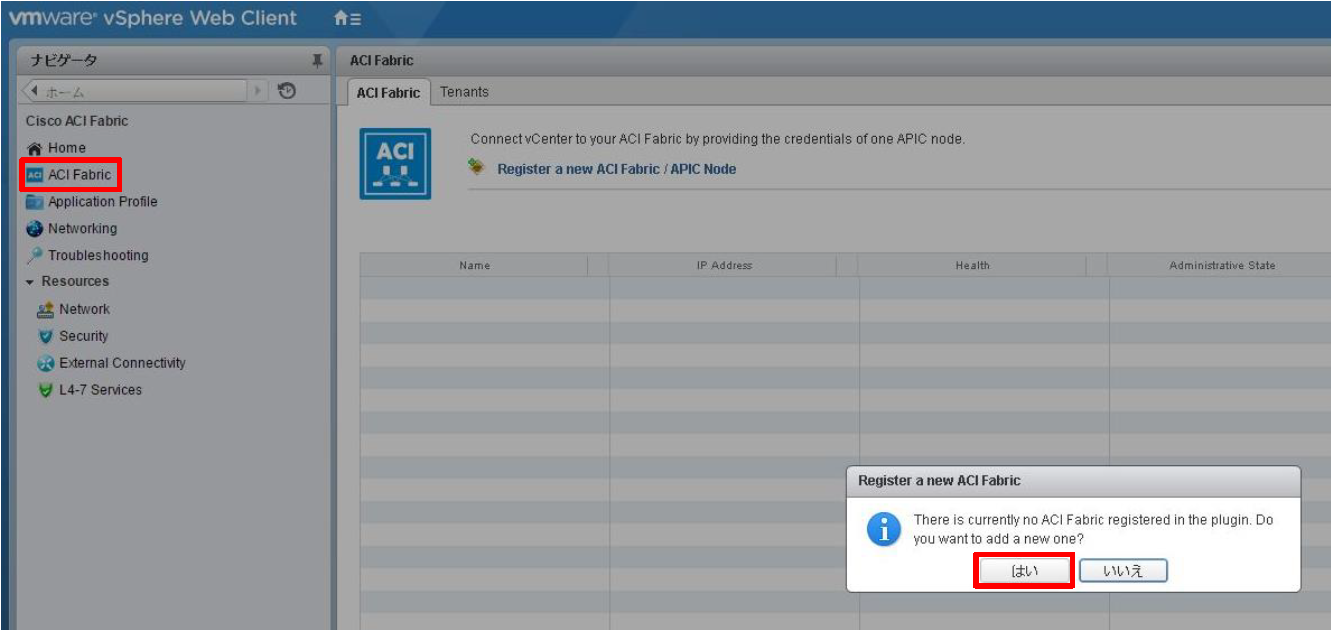Open Register a new ACI Fabric / APIC Node link
The width and height of the screenshot is (1335, 635).
point(617,168)
